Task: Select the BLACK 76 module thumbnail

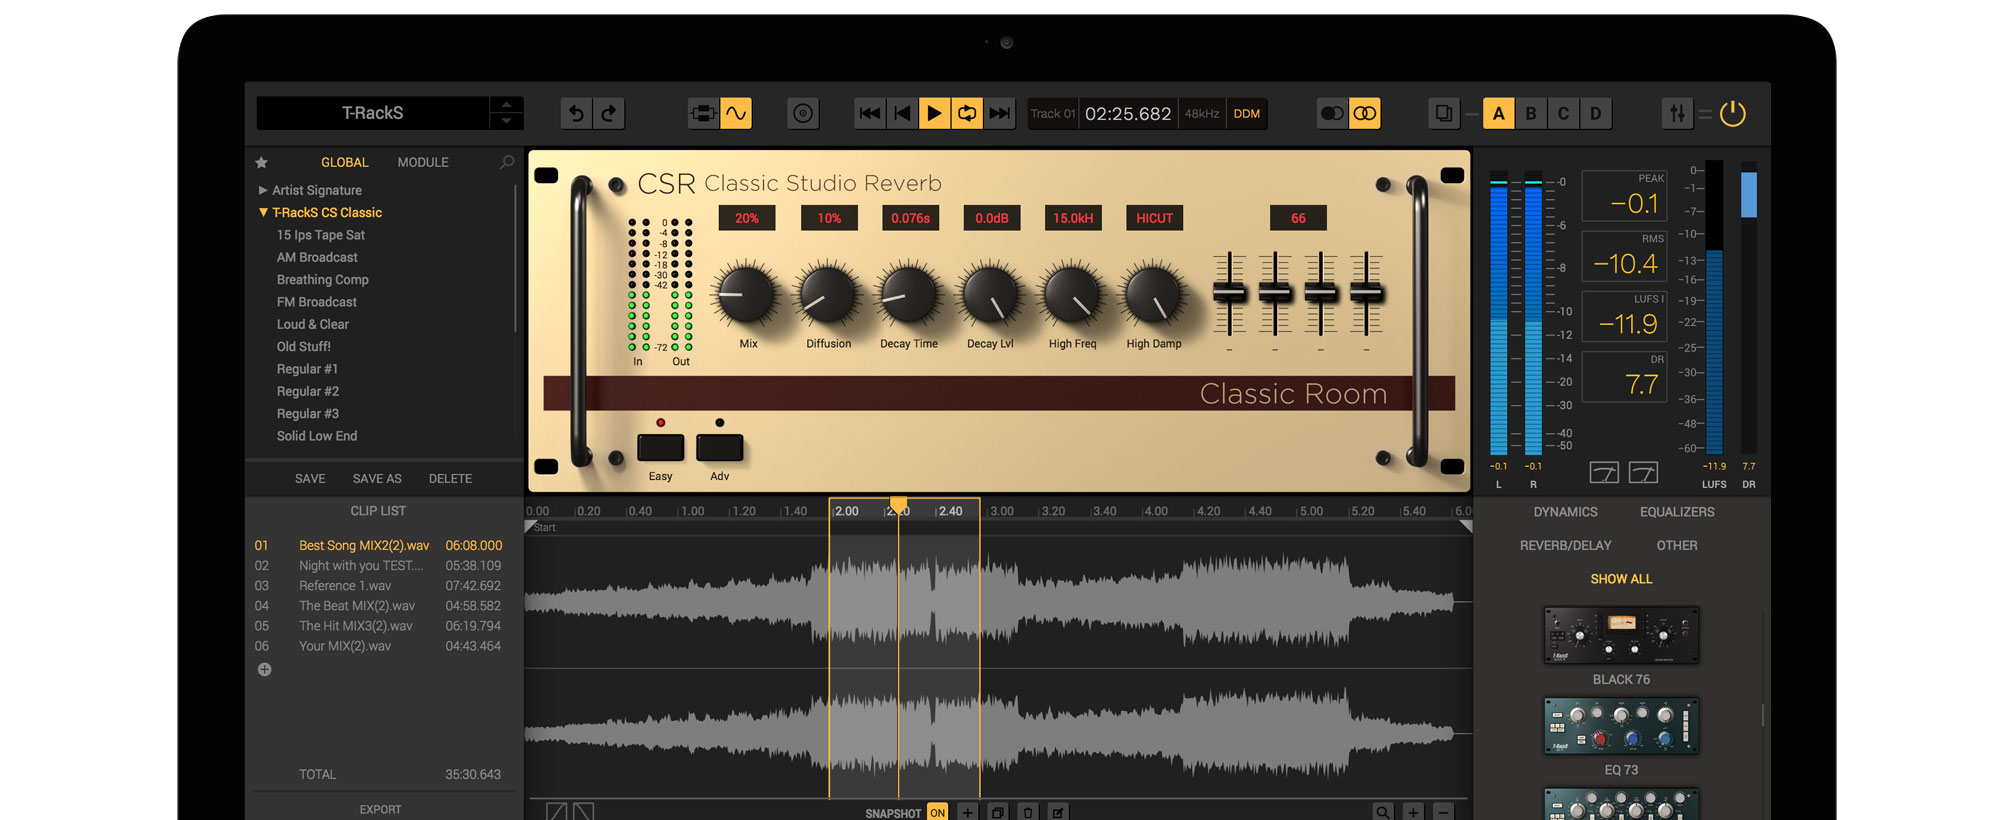Action: [1621, 635]
